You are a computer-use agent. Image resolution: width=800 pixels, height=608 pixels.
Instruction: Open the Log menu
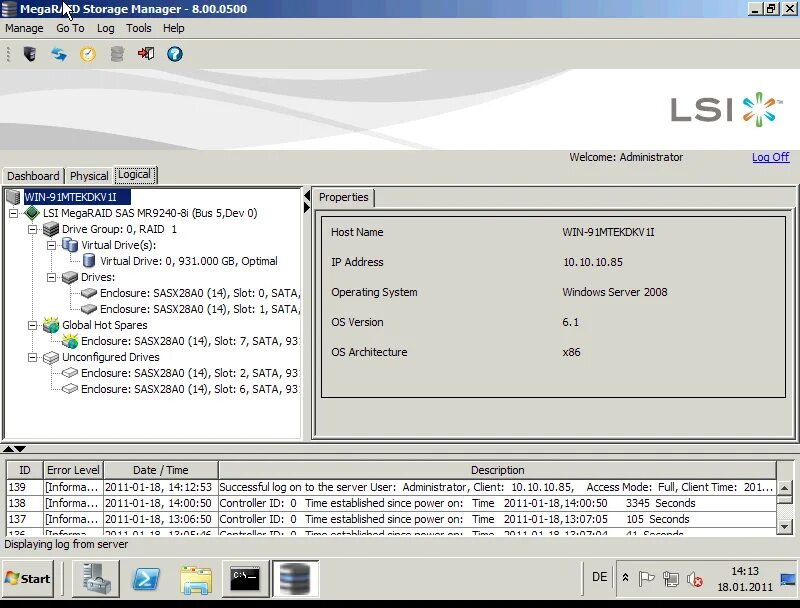click(106, 28)
